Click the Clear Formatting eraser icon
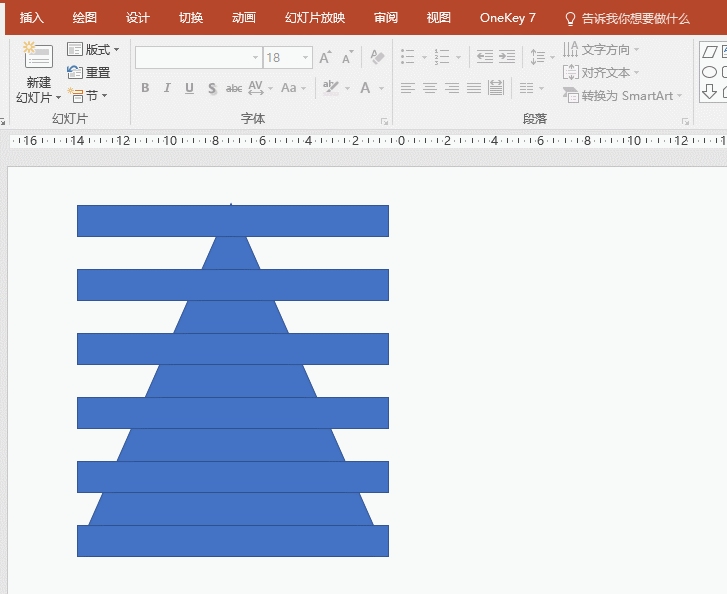Screen dimensions: 727x594 tap(377, 58)
